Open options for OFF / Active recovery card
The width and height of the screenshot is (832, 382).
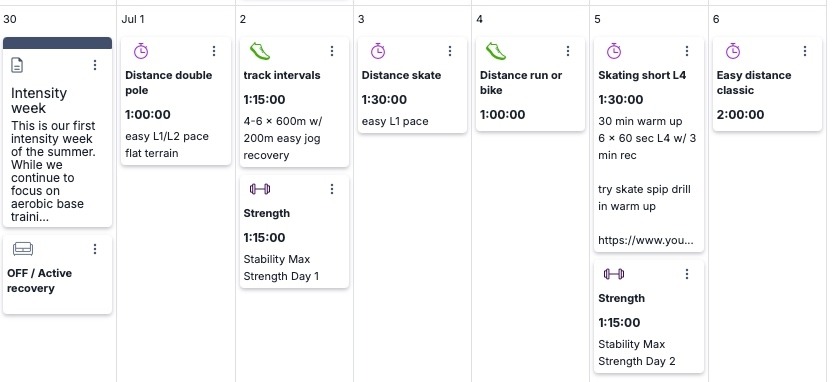(x=95, y=249)
